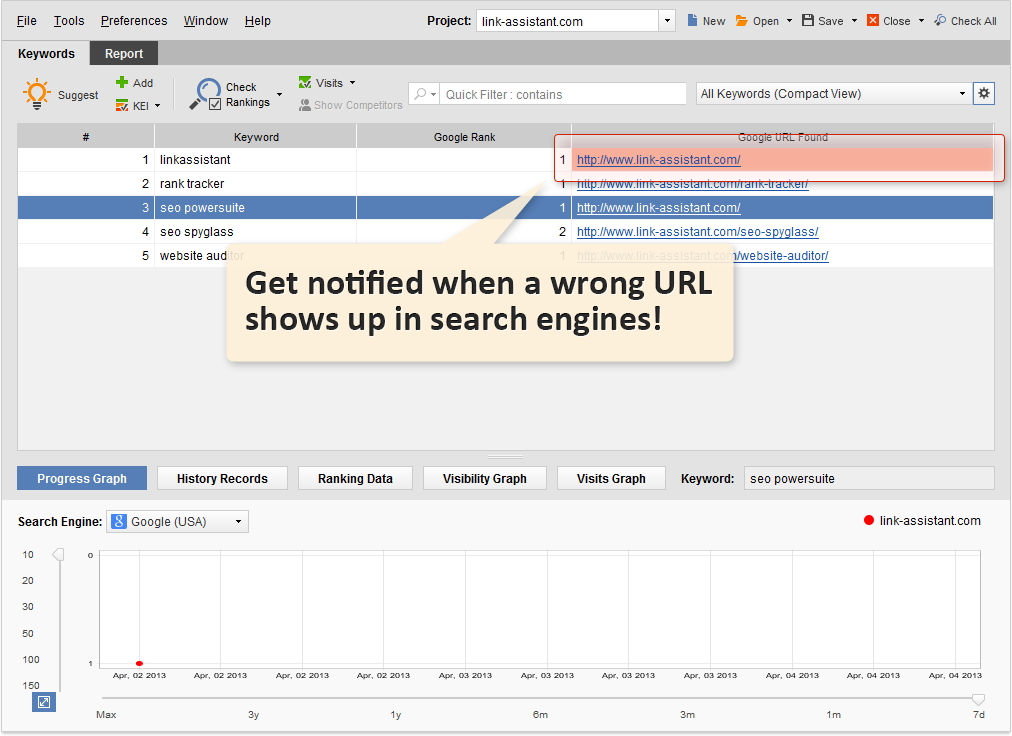This screenshot has width=1012, height=736.
Task: Open the gear settings icon beside view selector
Action: pyautogui.click(x=984, y=93)
